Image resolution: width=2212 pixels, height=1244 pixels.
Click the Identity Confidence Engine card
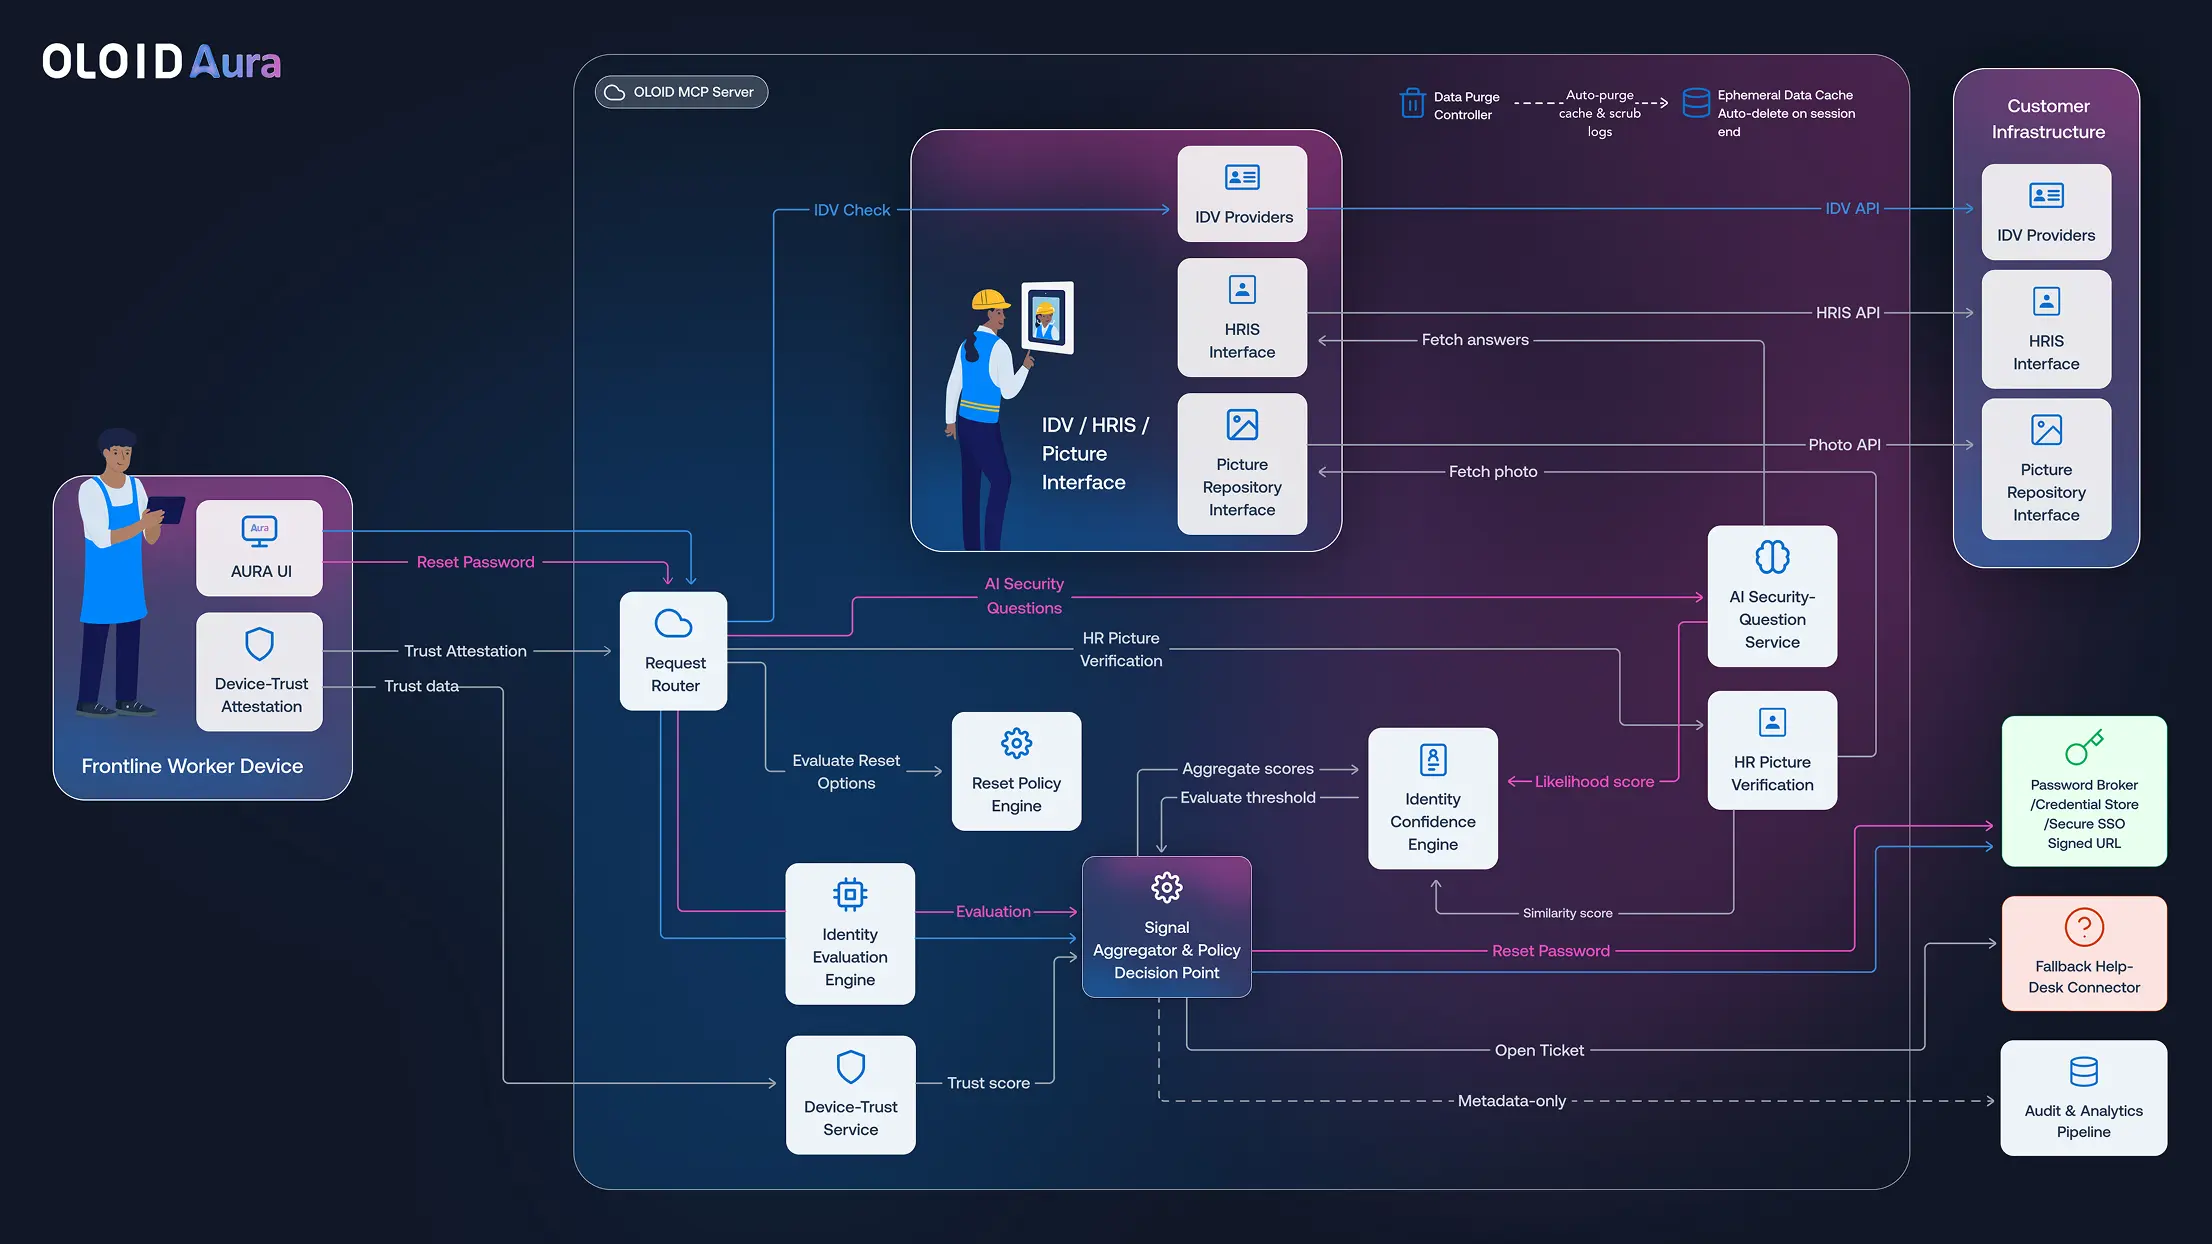click(1432, 798)
